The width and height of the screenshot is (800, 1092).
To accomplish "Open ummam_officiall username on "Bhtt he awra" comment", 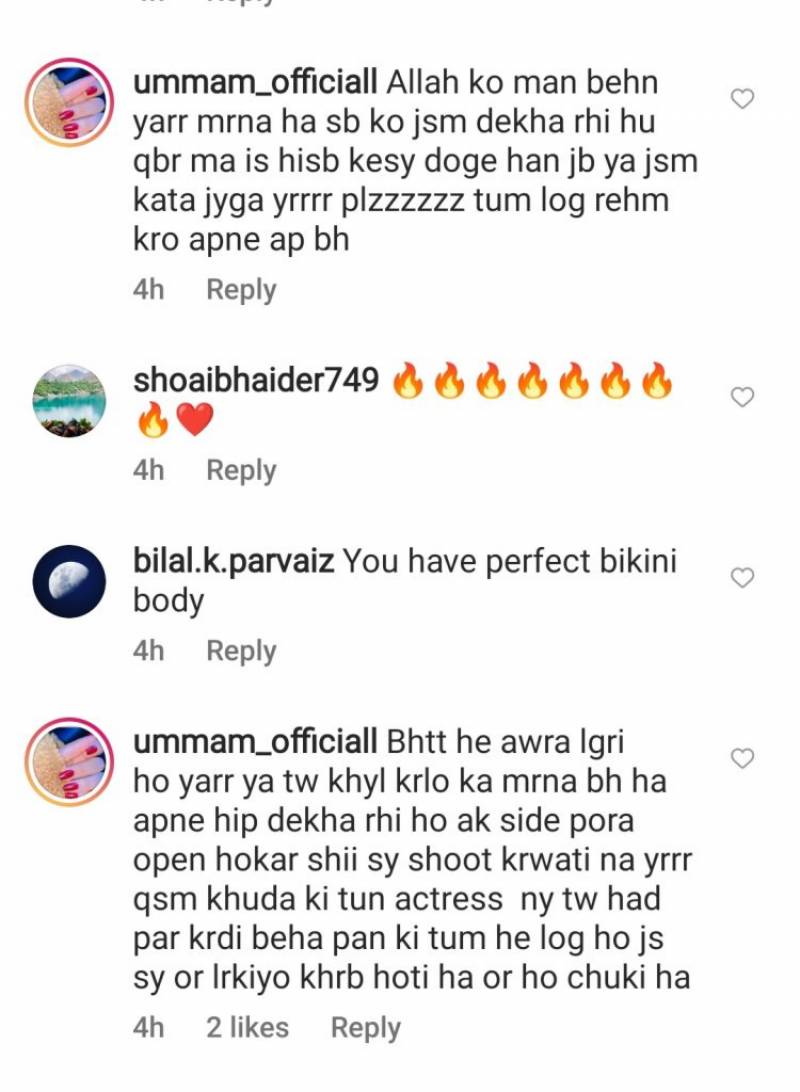I will tap(255, 742).
